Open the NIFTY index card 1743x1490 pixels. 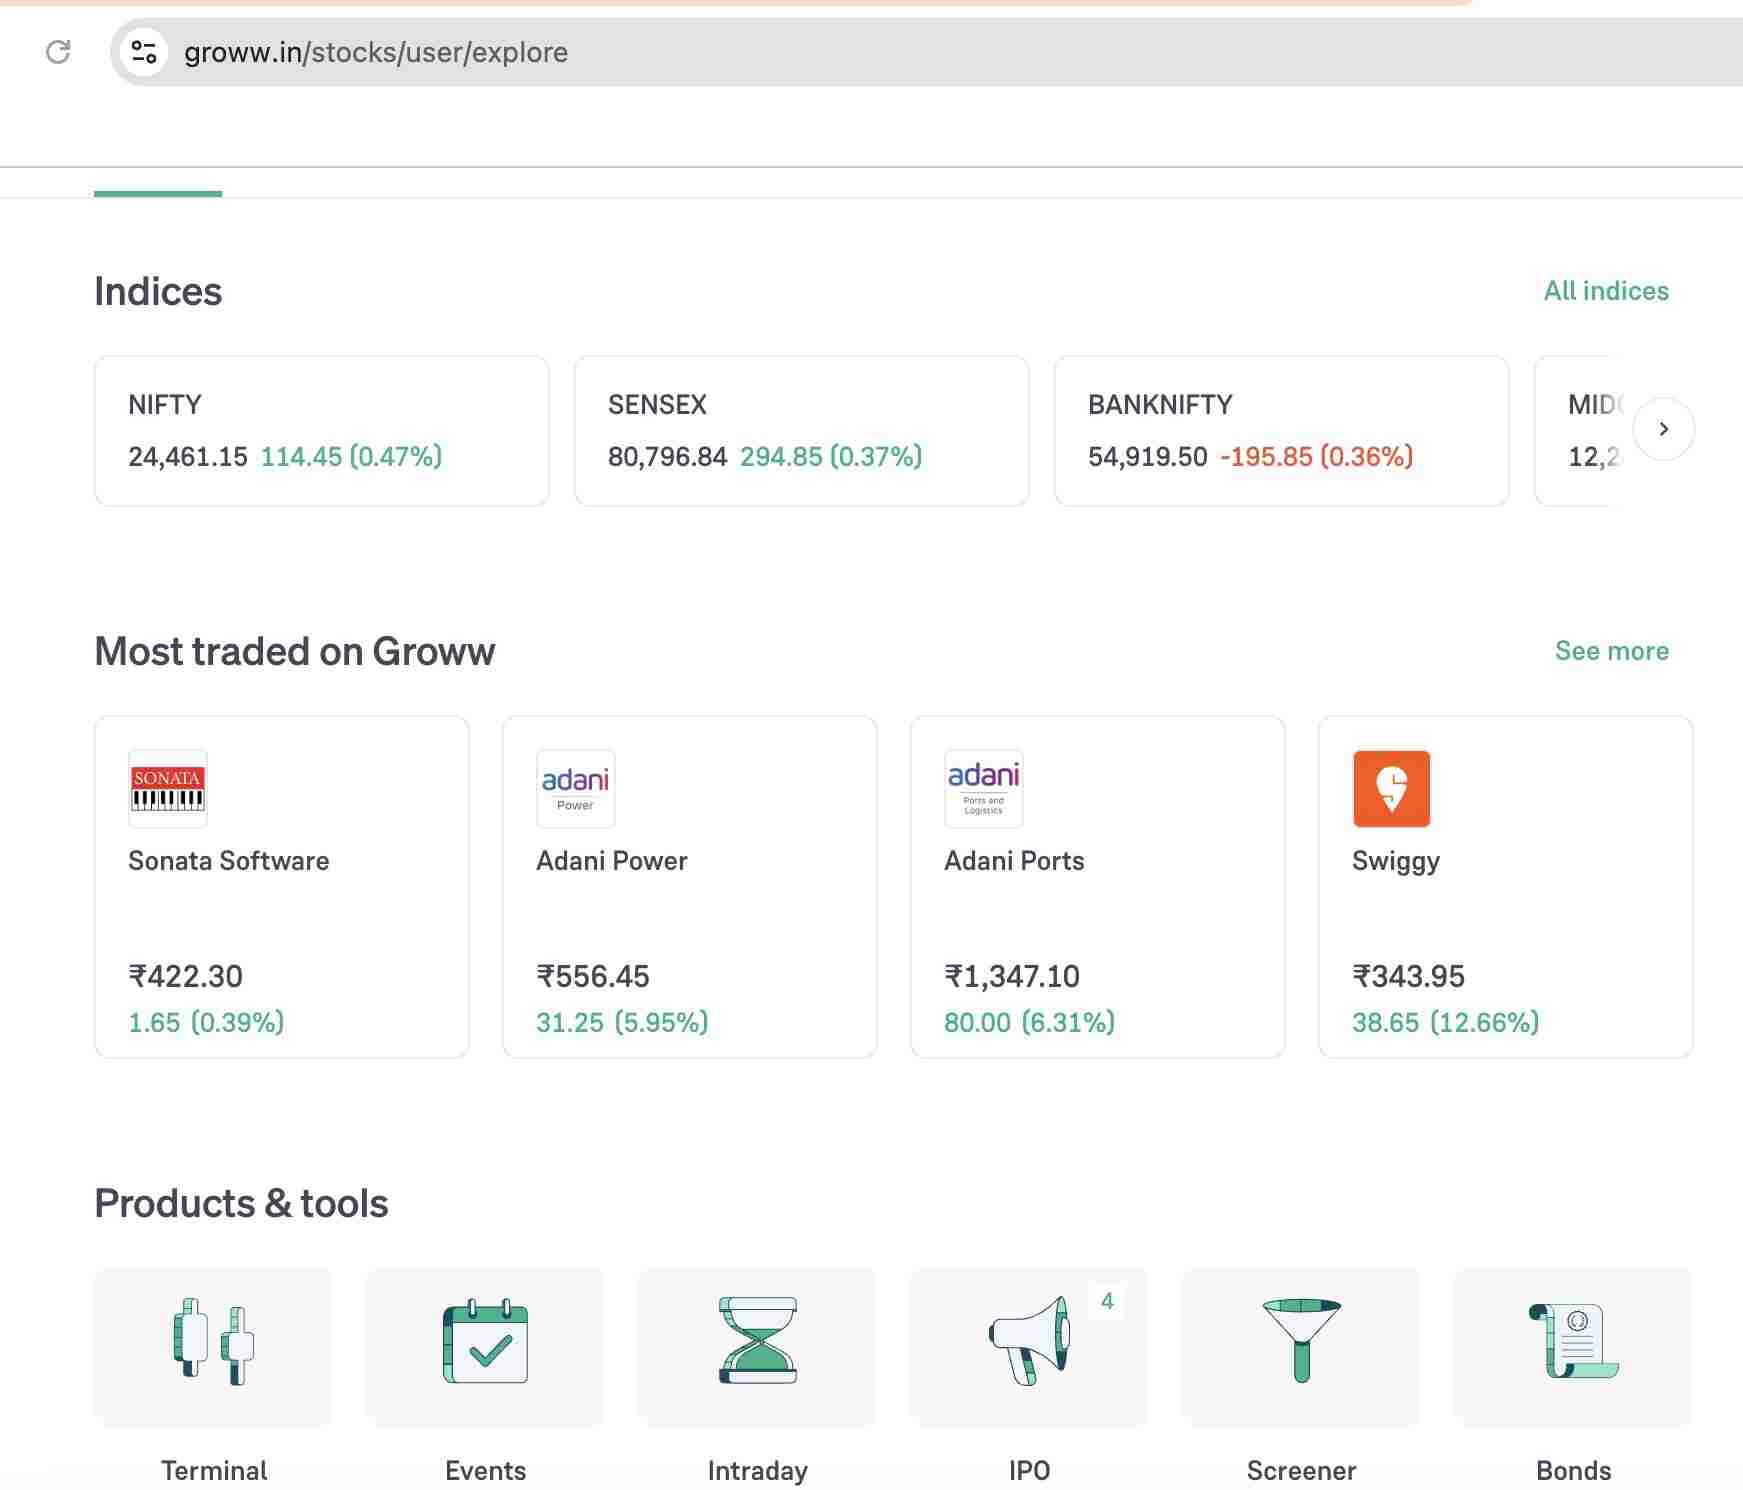coord(322,431)
